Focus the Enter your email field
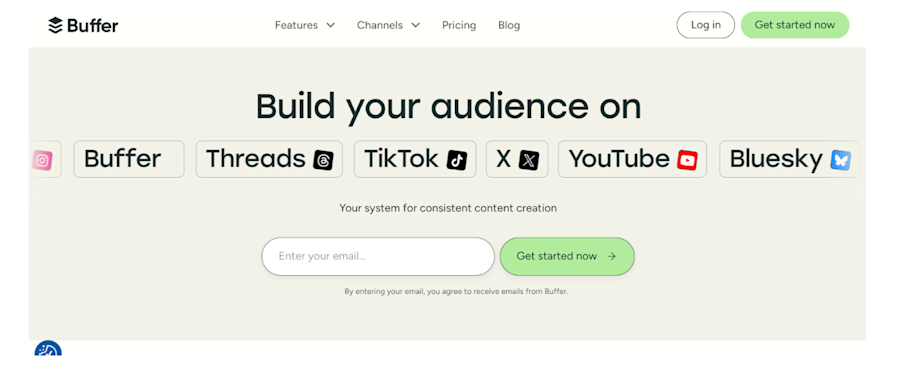900x365 pixels. pos(378,257)
